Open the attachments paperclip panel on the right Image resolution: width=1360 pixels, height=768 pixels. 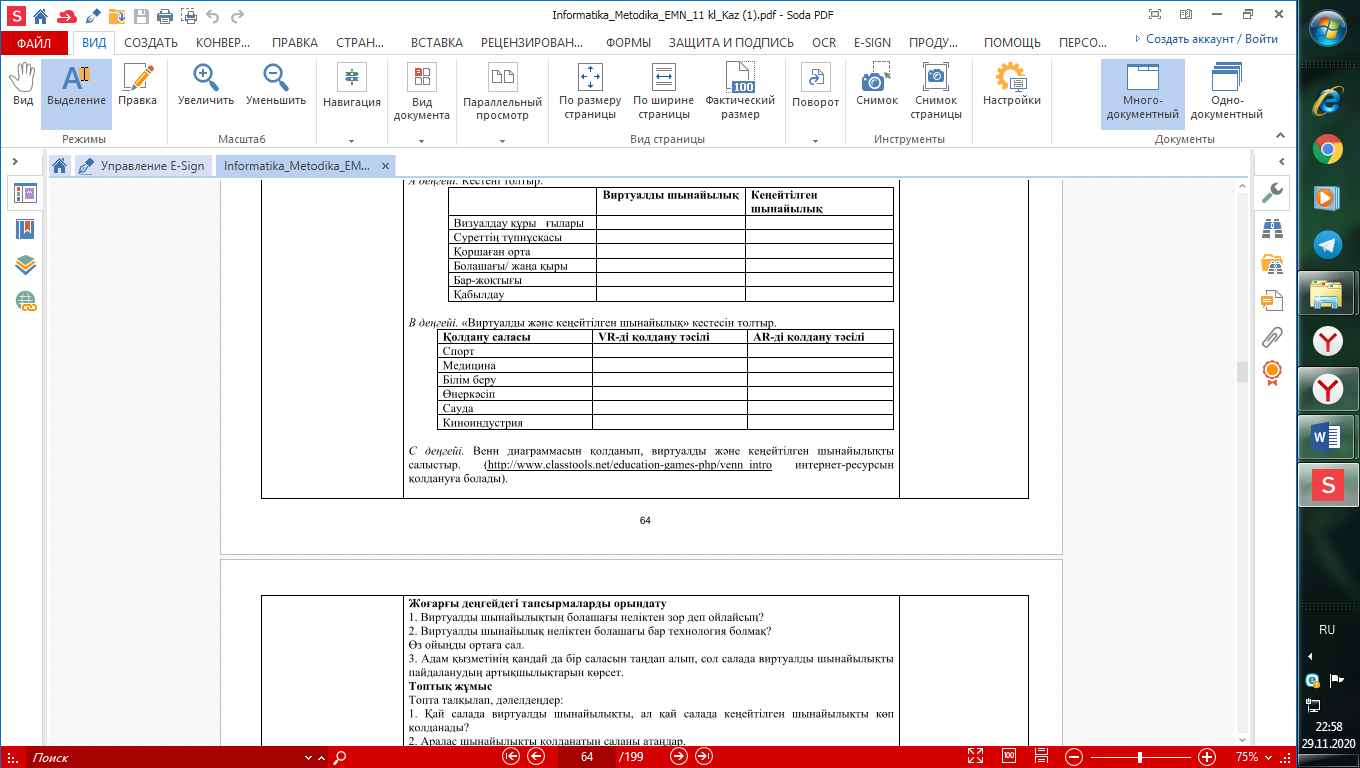[1272, 336]
